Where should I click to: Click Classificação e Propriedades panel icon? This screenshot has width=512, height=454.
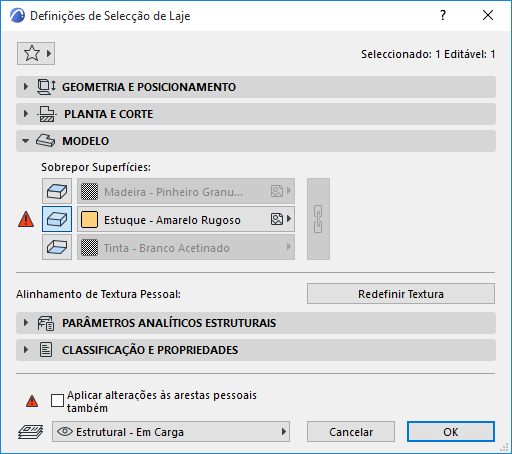click(x=46, y=350)
